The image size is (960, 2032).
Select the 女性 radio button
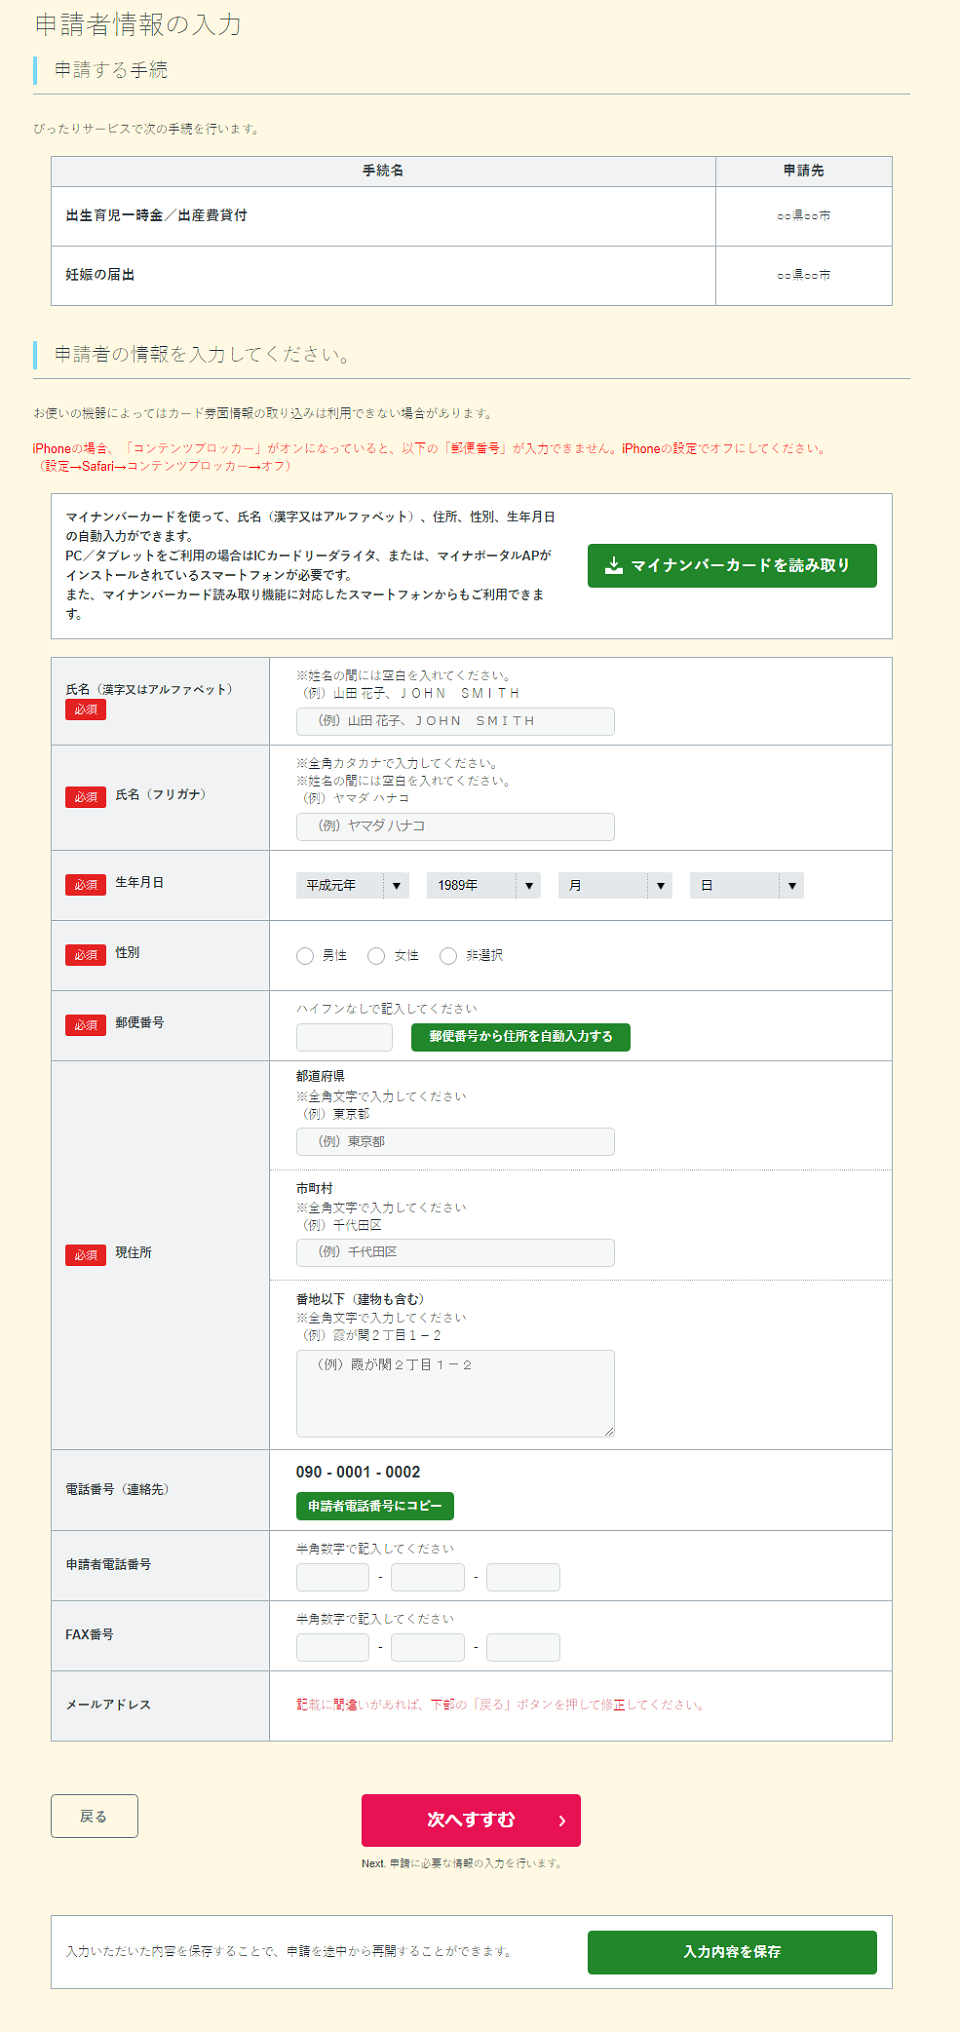376,956
